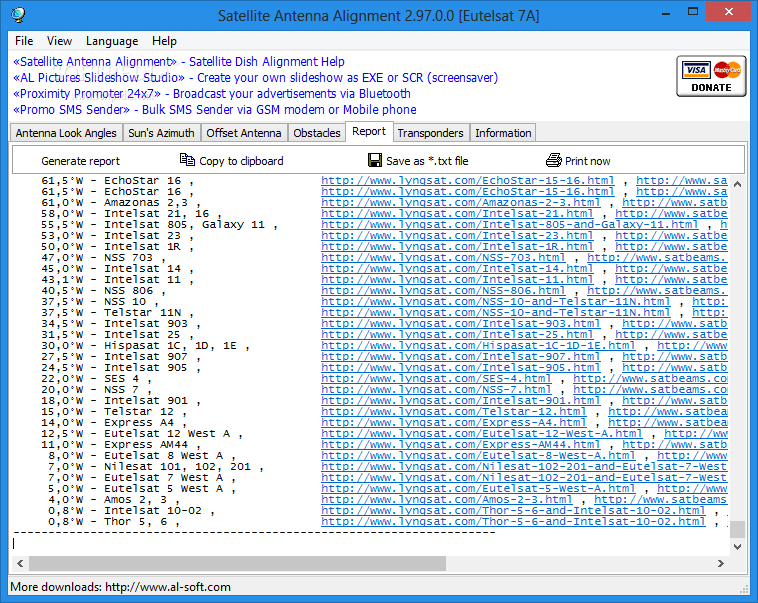Switch to the Sun's Azimuth tab

click(161, 133)
